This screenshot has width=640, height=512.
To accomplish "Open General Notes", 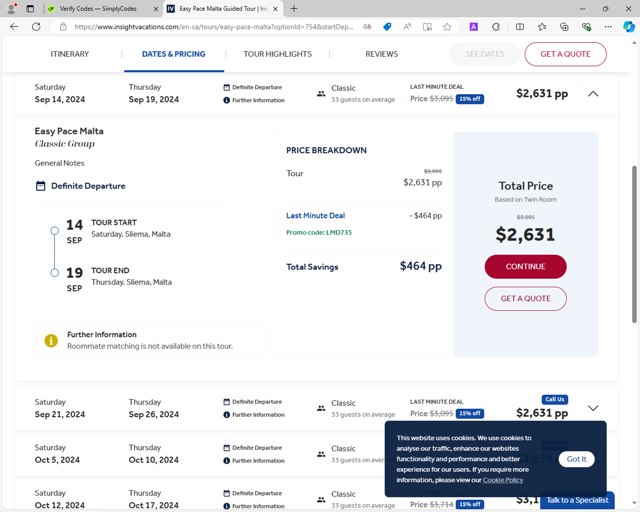I will pos(60,163).
